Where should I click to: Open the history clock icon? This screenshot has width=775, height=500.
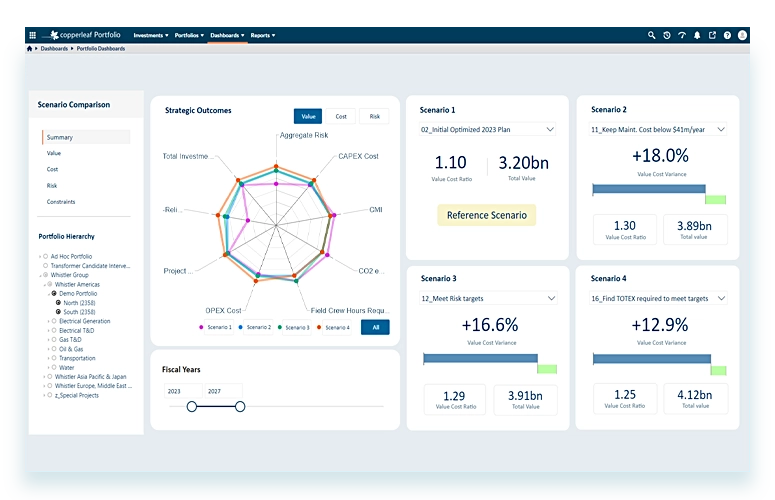tap(667, 35)
